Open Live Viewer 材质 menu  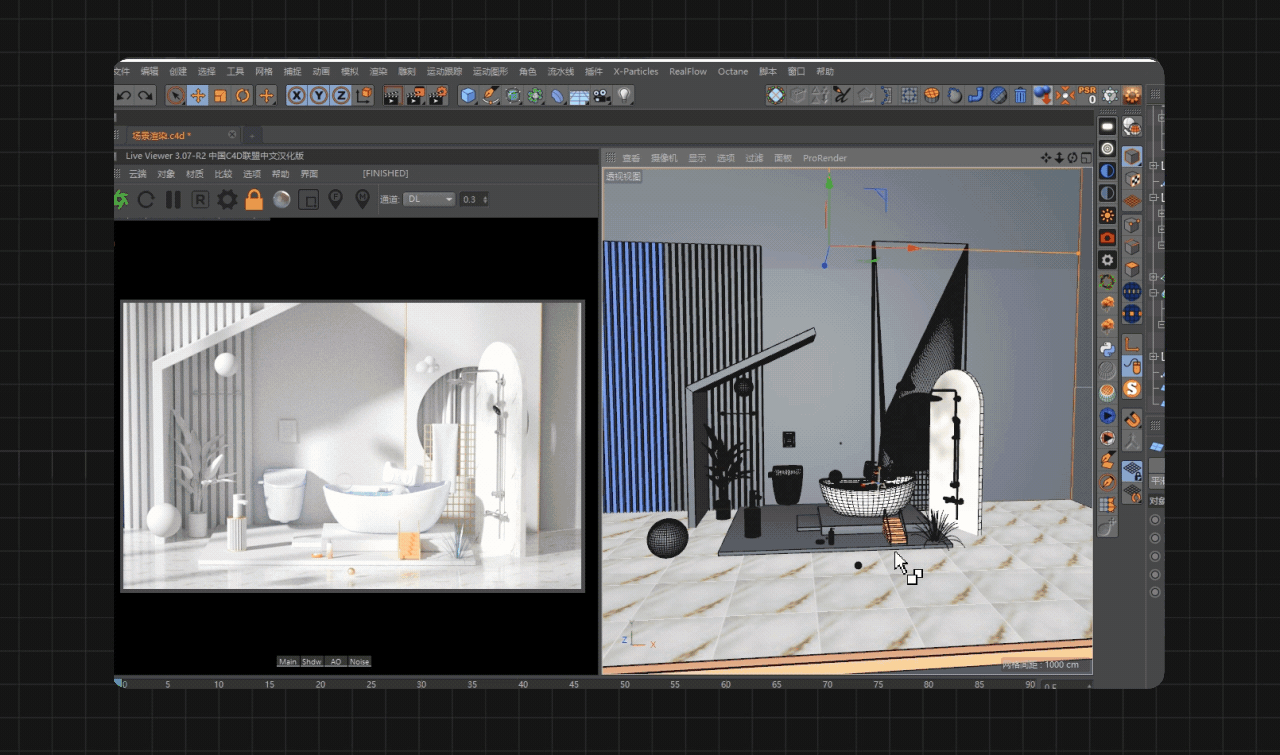tap(195, 174)
